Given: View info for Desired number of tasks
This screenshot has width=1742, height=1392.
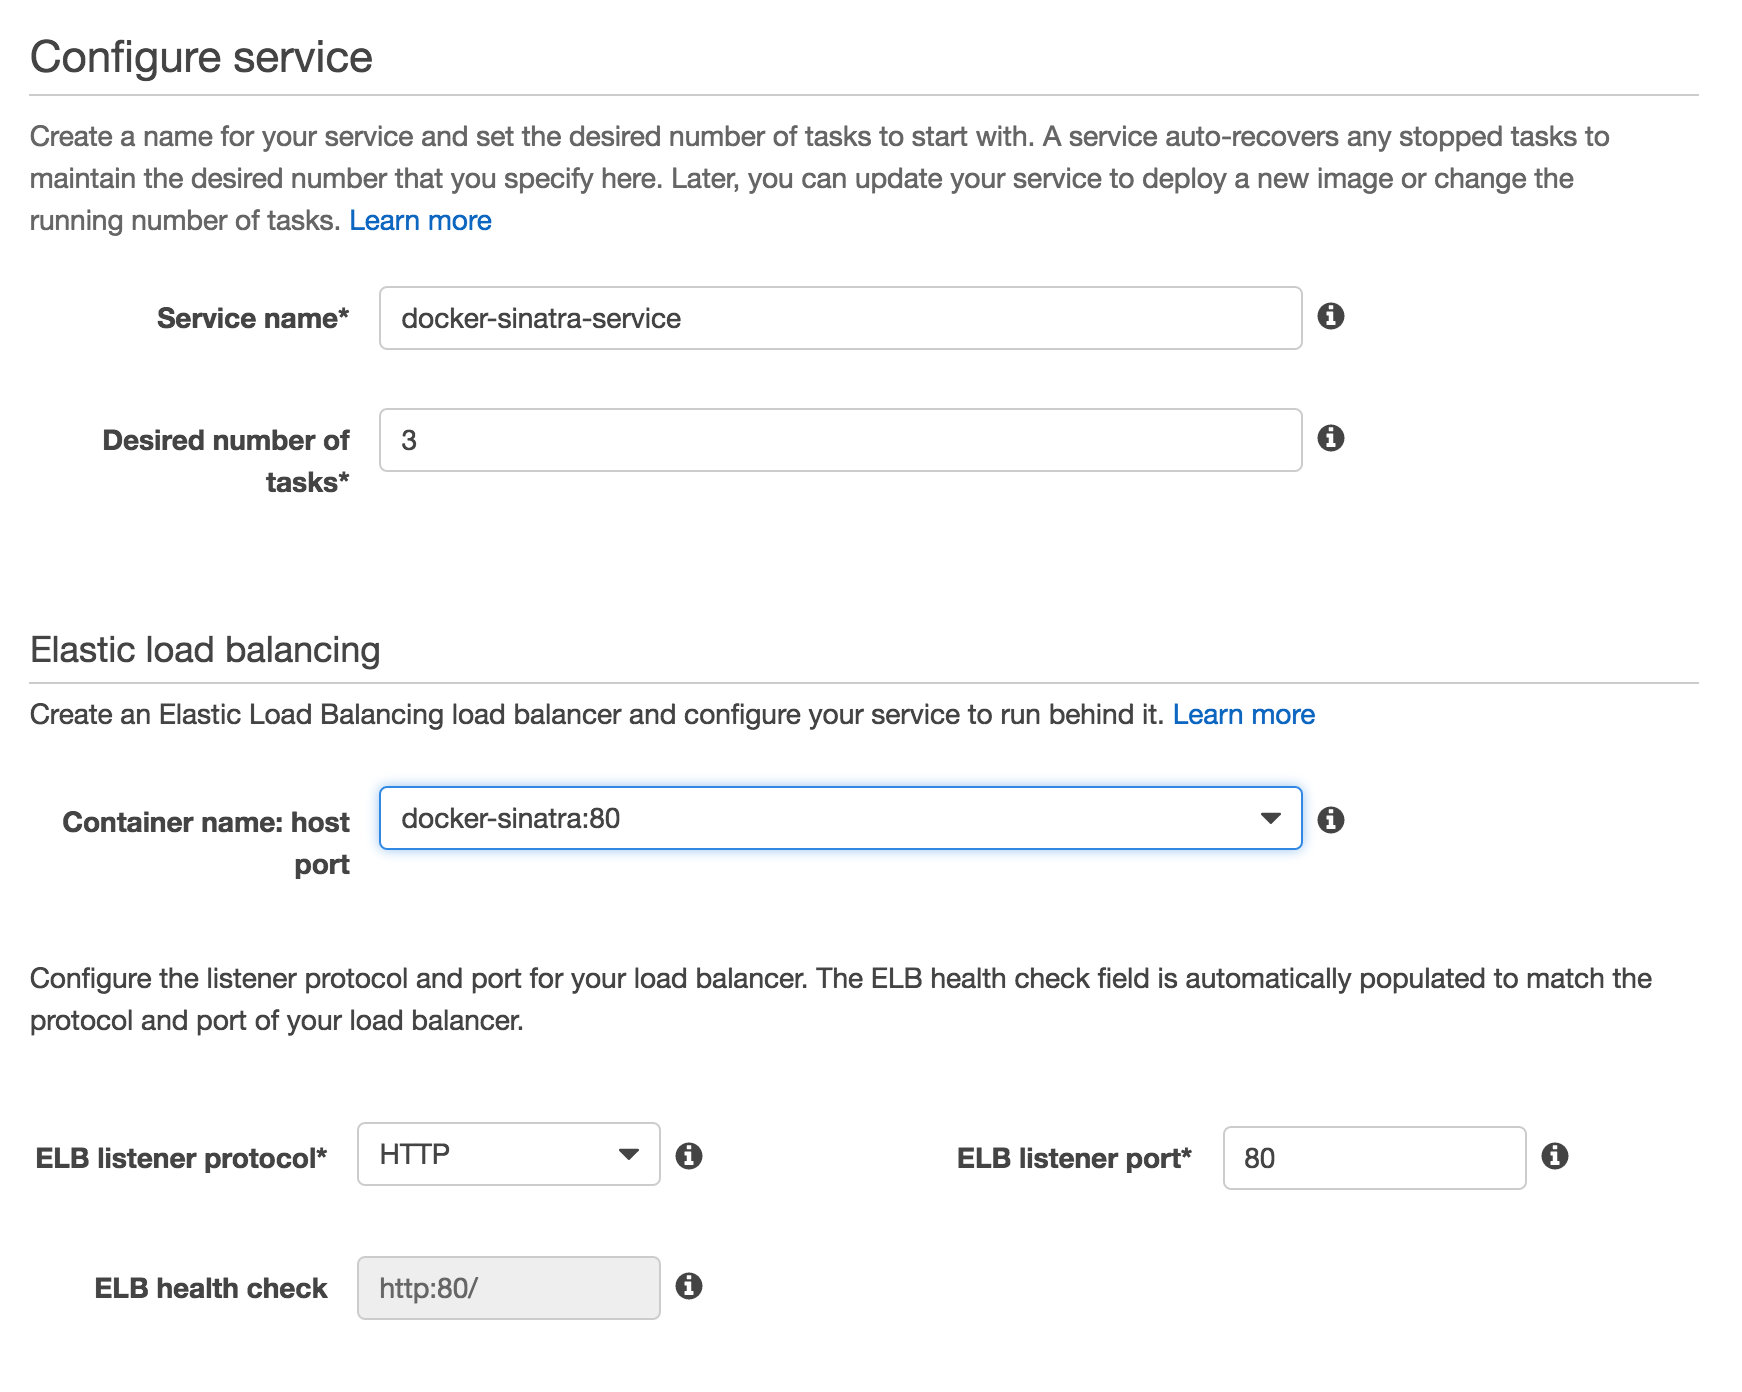Looking at the screenshot, I should [1329, 438].
